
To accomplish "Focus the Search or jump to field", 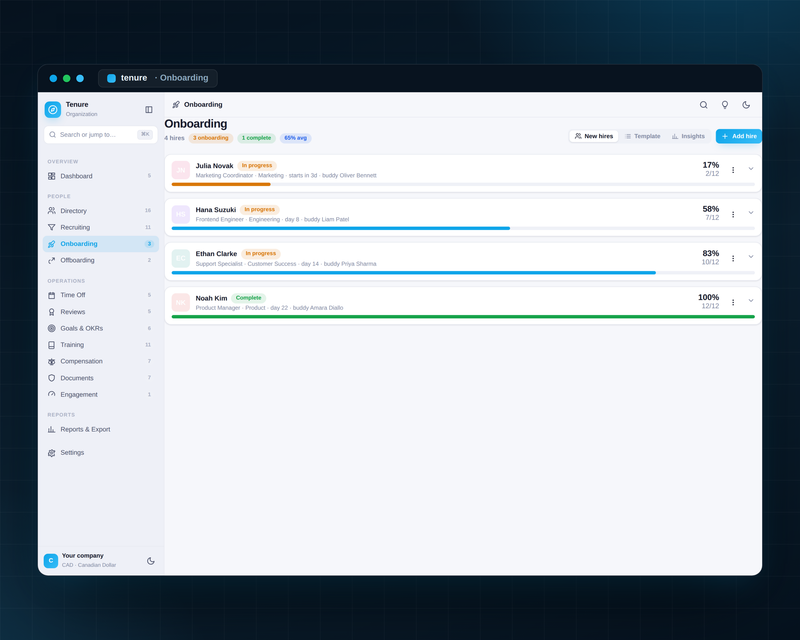I will (101, 135).
